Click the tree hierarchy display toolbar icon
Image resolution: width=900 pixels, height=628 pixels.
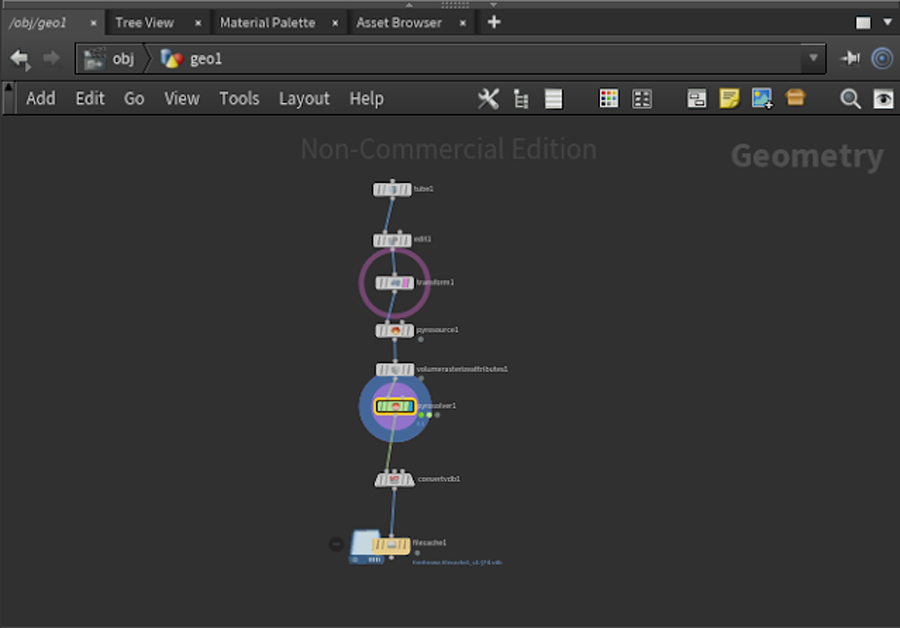coord(520,99)
